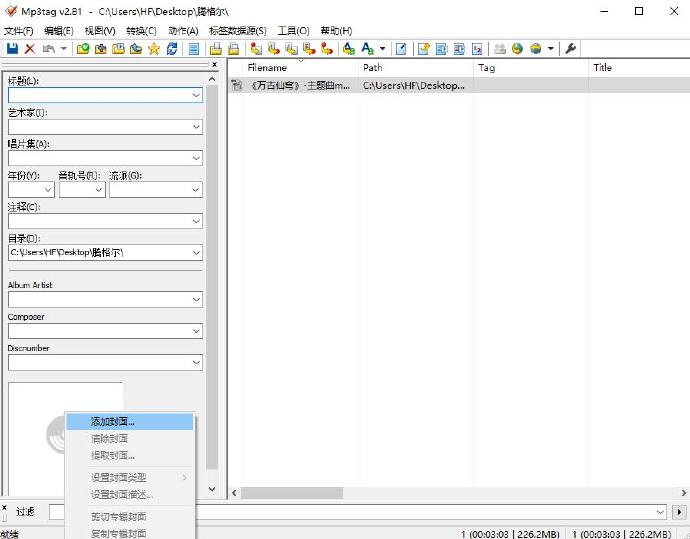This screenshot has height=539, width=690.
Task: Expand the 标题 (Title) dropdown
Action: [x=196, y=95]
